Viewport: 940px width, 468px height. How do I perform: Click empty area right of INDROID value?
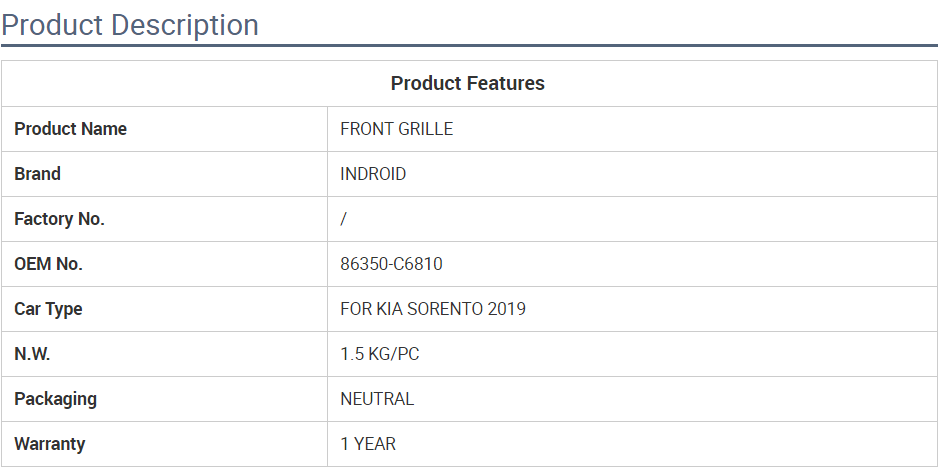671,174
